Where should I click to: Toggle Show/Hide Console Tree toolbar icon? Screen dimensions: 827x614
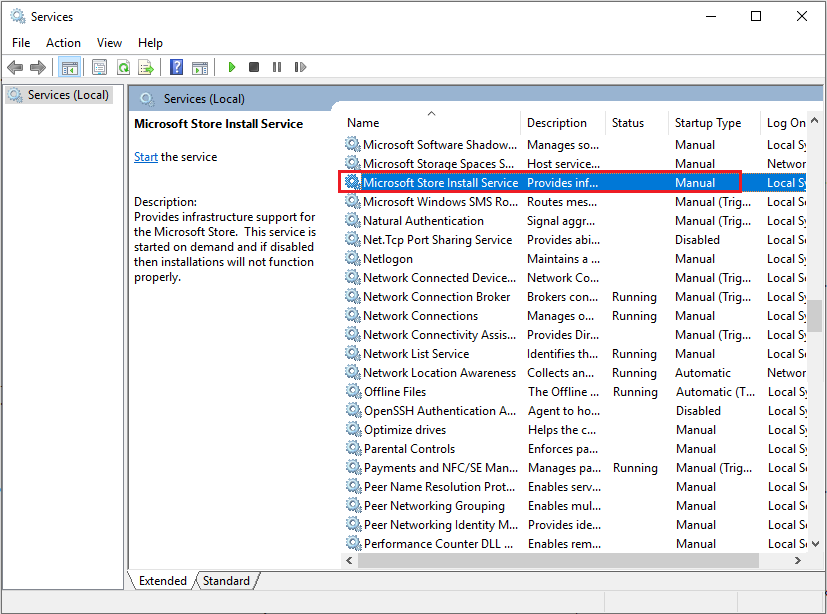pos(69,67)
